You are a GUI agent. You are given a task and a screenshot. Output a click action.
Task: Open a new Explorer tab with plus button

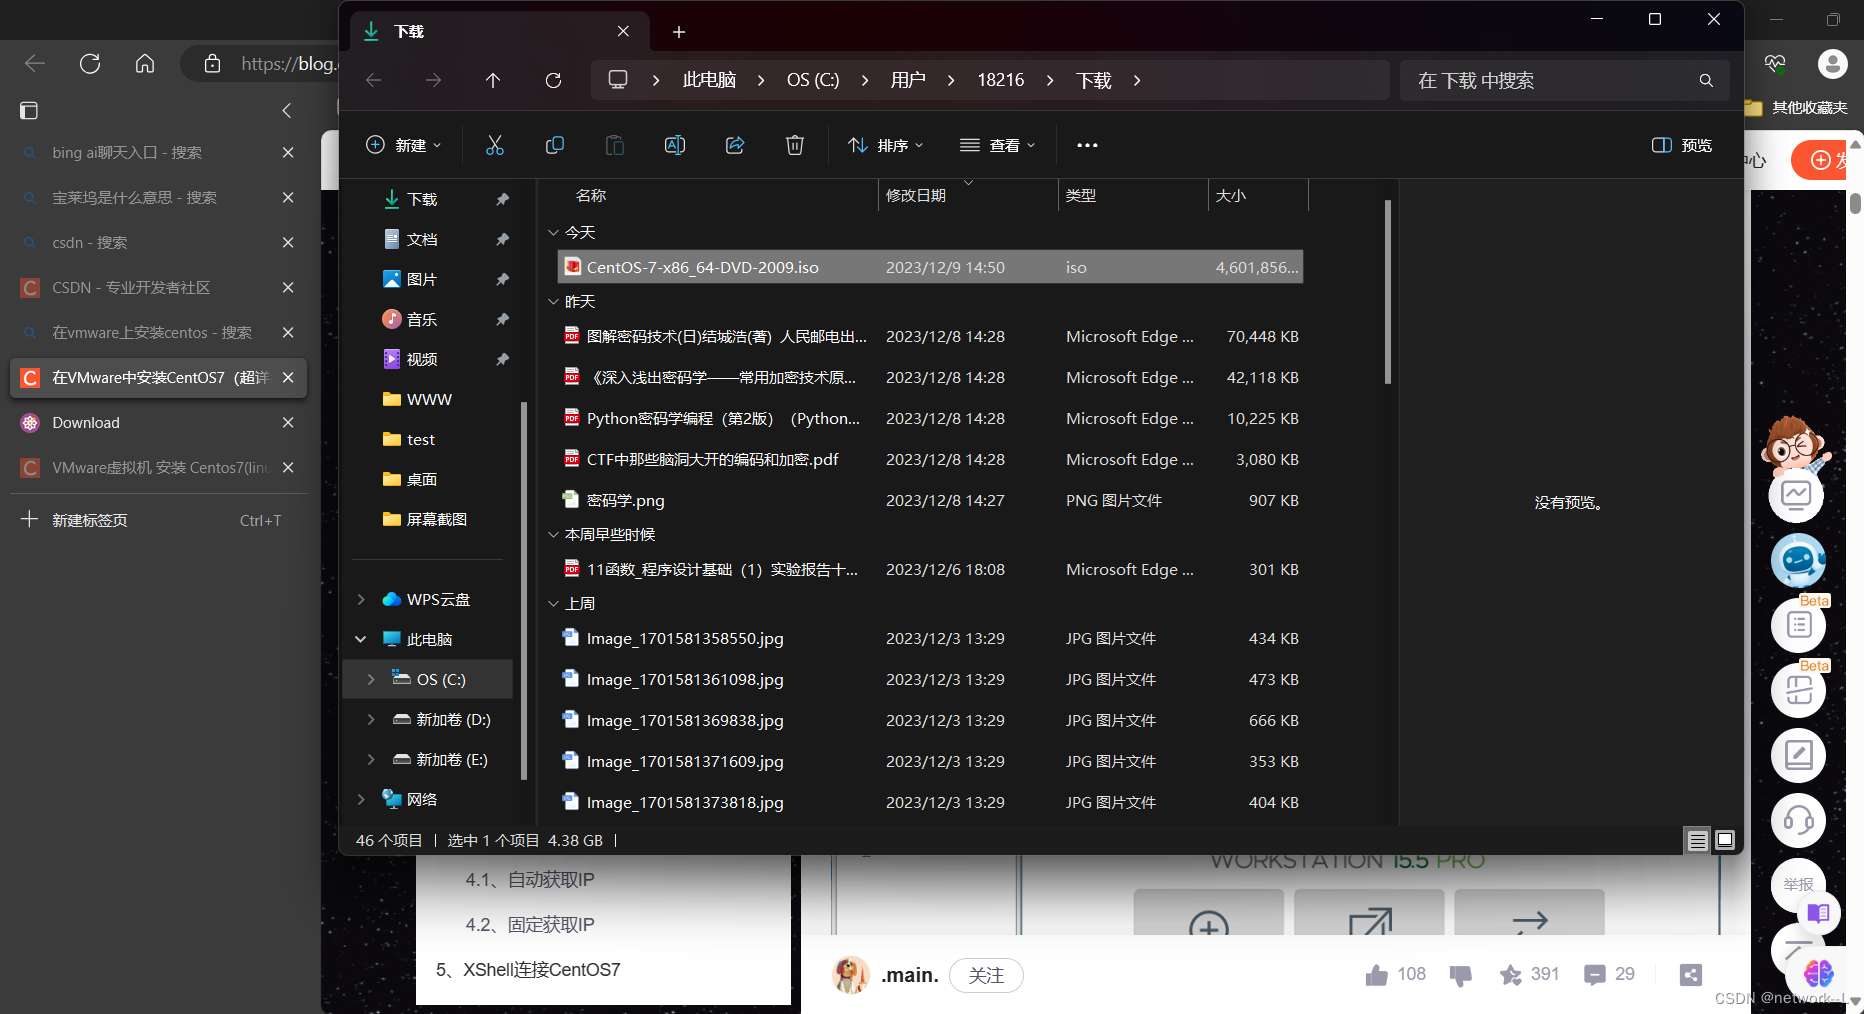click(679, 32)
